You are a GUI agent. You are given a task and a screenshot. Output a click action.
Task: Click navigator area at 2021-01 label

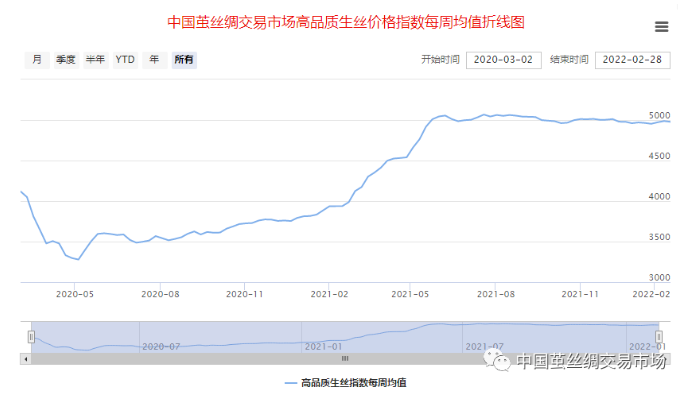tap(325, 346)
